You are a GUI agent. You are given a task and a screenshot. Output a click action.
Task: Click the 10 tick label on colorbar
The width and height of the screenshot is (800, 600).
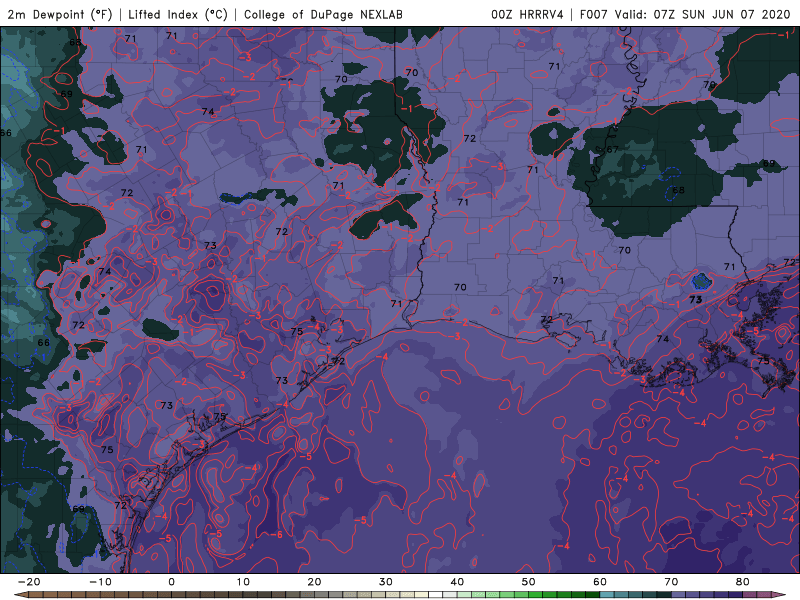click(243, 582)
